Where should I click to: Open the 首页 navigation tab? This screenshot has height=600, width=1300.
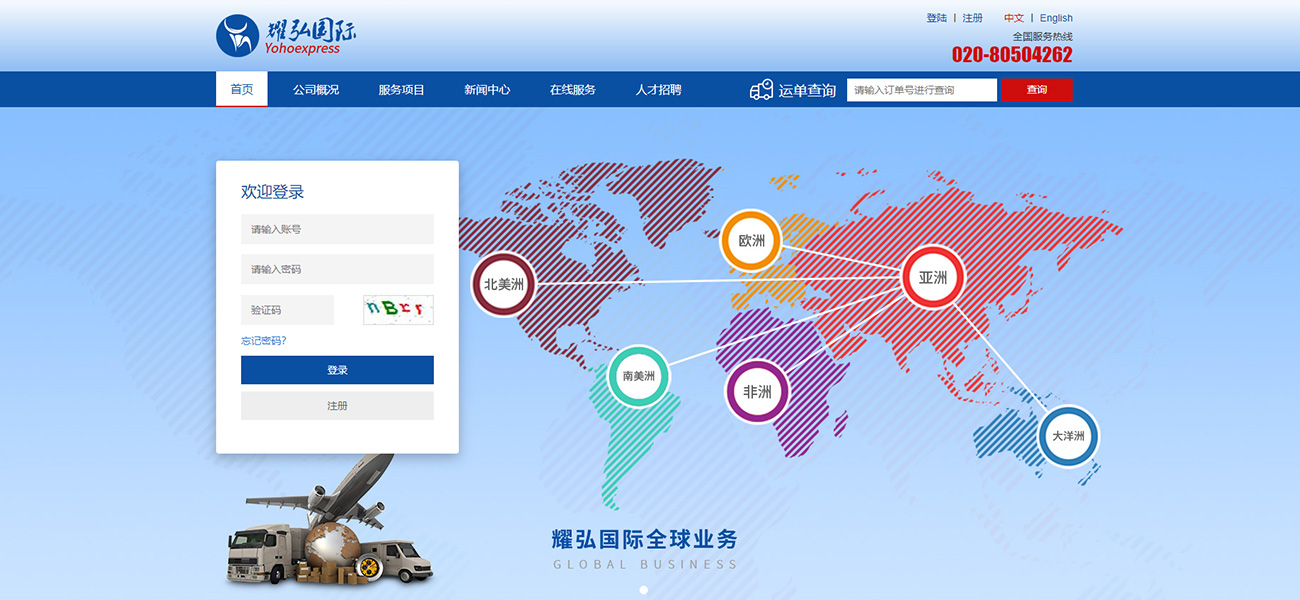tap(242, 90)
